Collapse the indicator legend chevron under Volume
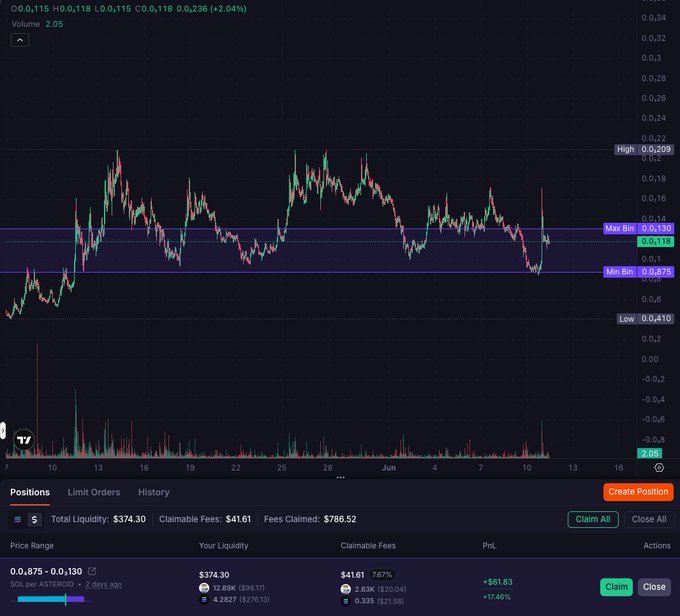Viewport: 680px width, 616px height. pos(20,40)
